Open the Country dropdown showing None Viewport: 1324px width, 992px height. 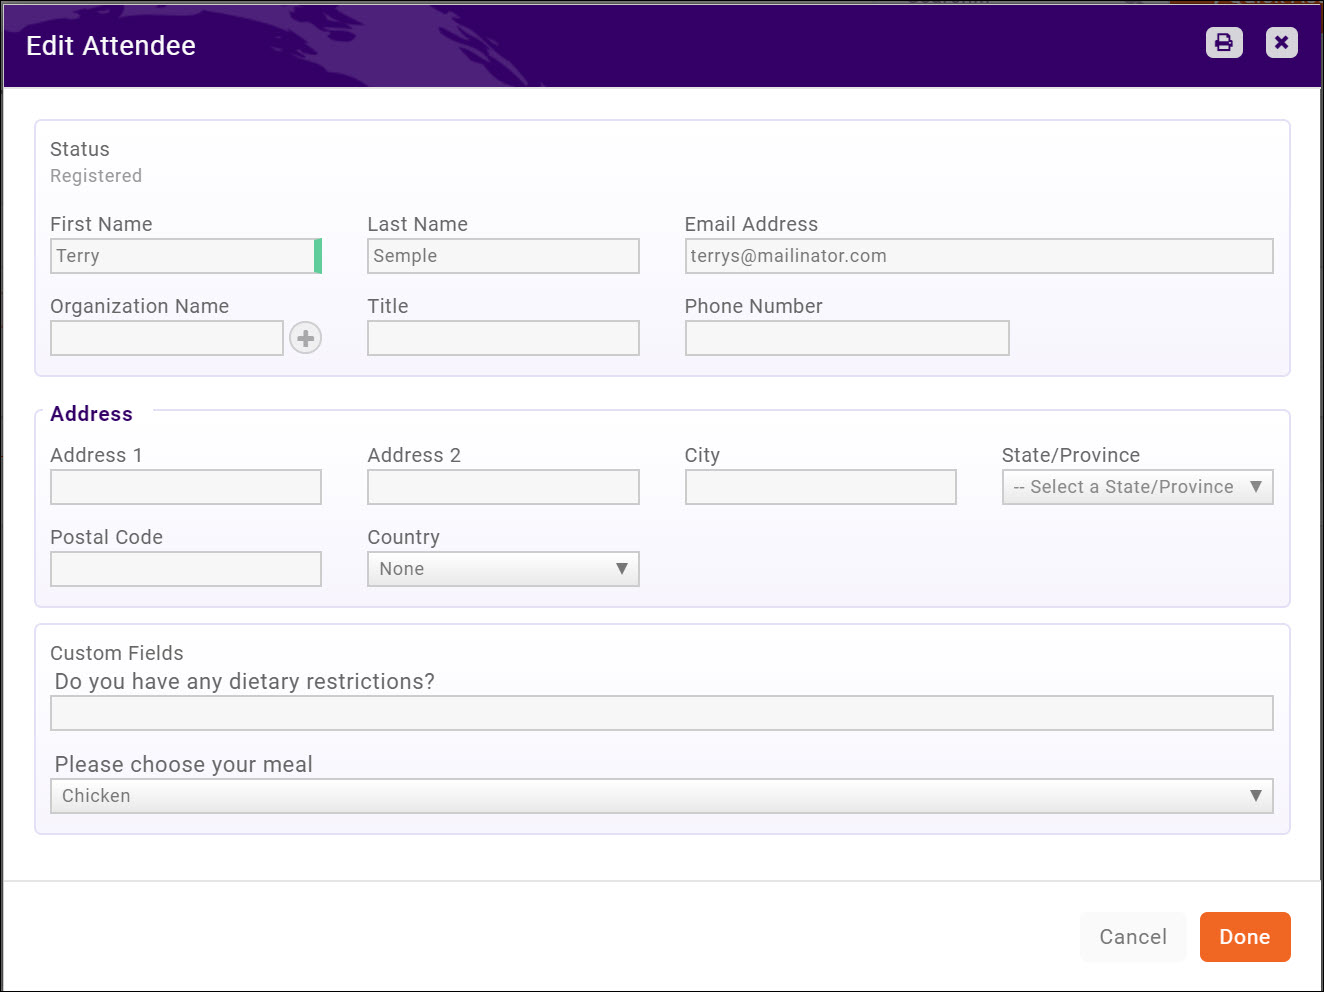point(502,569)
